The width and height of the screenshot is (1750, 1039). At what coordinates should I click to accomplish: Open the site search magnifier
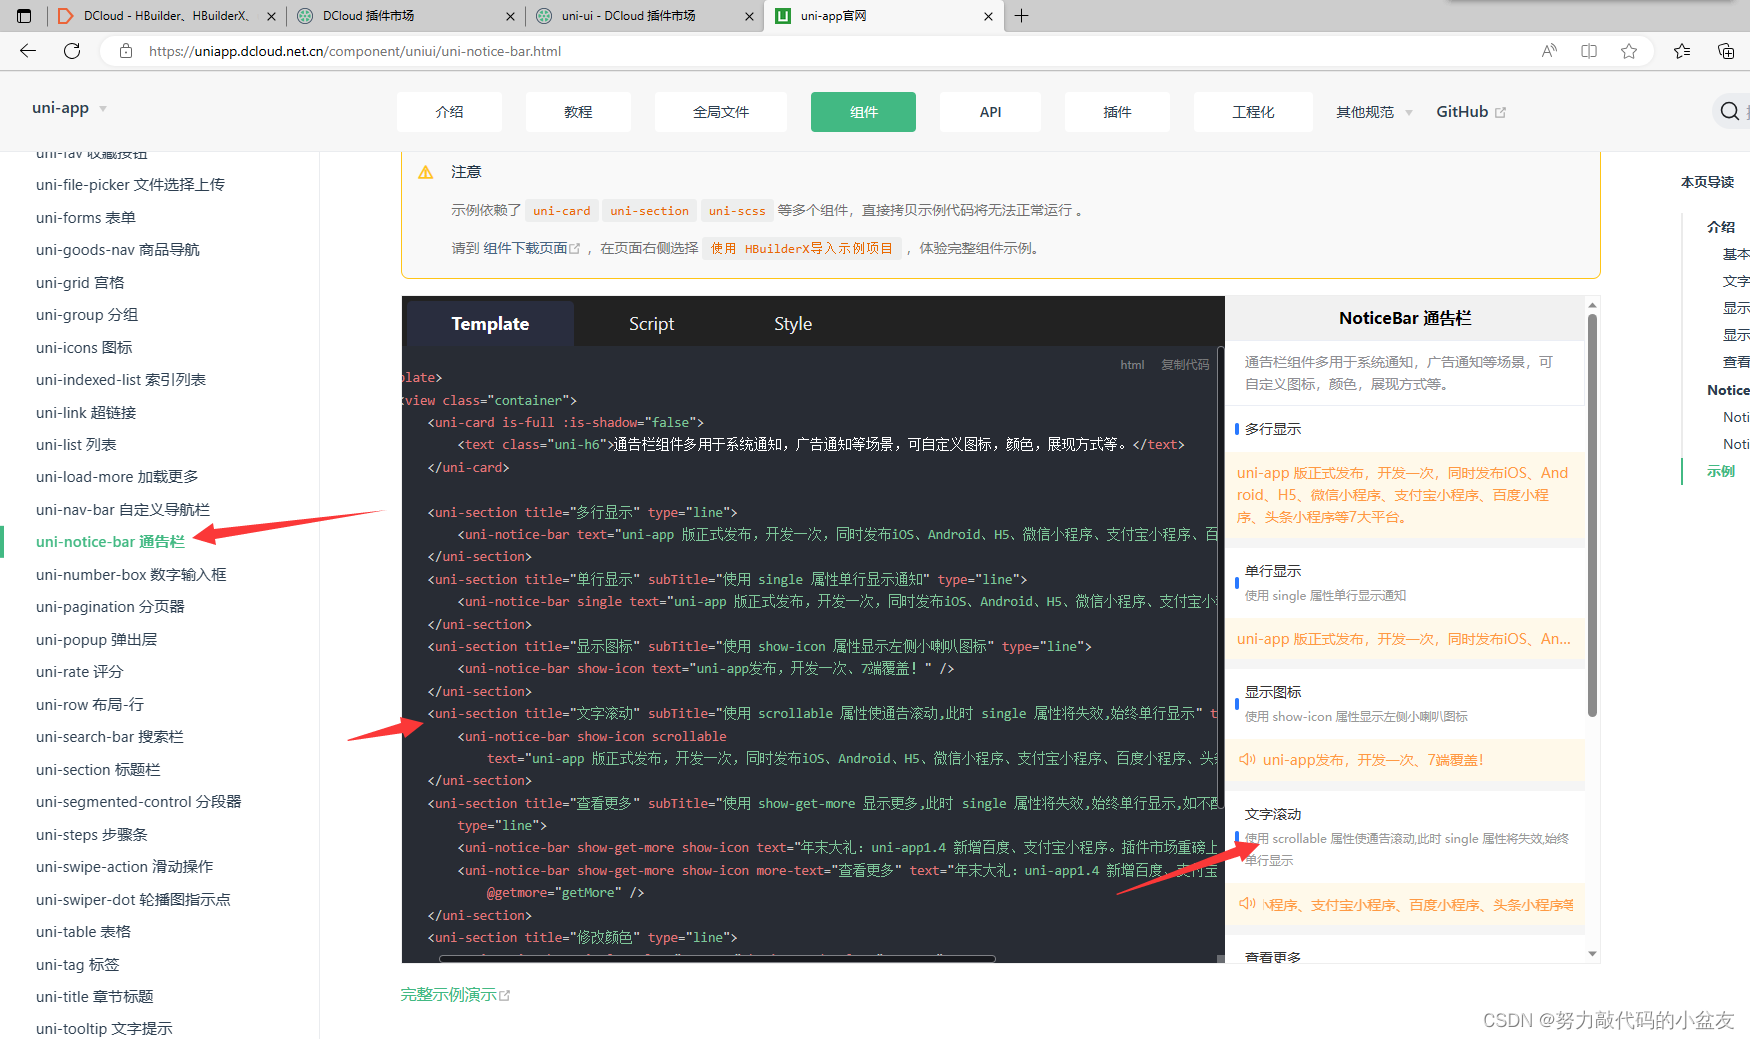pos(1729,111)
